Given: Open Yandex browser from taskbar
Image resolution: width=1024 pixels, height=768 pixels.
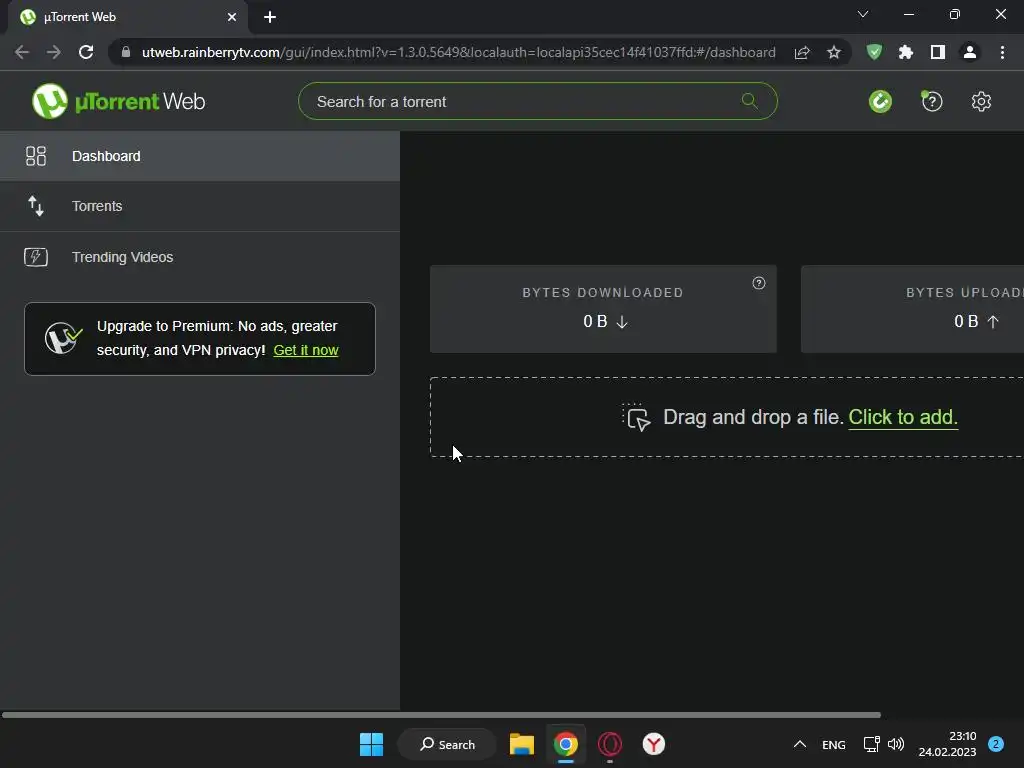Looking at the screenshot, I should click(x=653, y=744).
